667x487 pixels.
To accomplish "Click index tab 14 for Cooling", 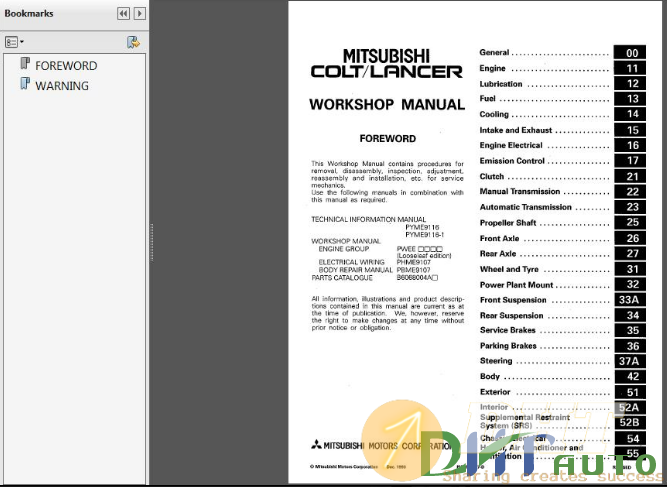I will (630, 114).
